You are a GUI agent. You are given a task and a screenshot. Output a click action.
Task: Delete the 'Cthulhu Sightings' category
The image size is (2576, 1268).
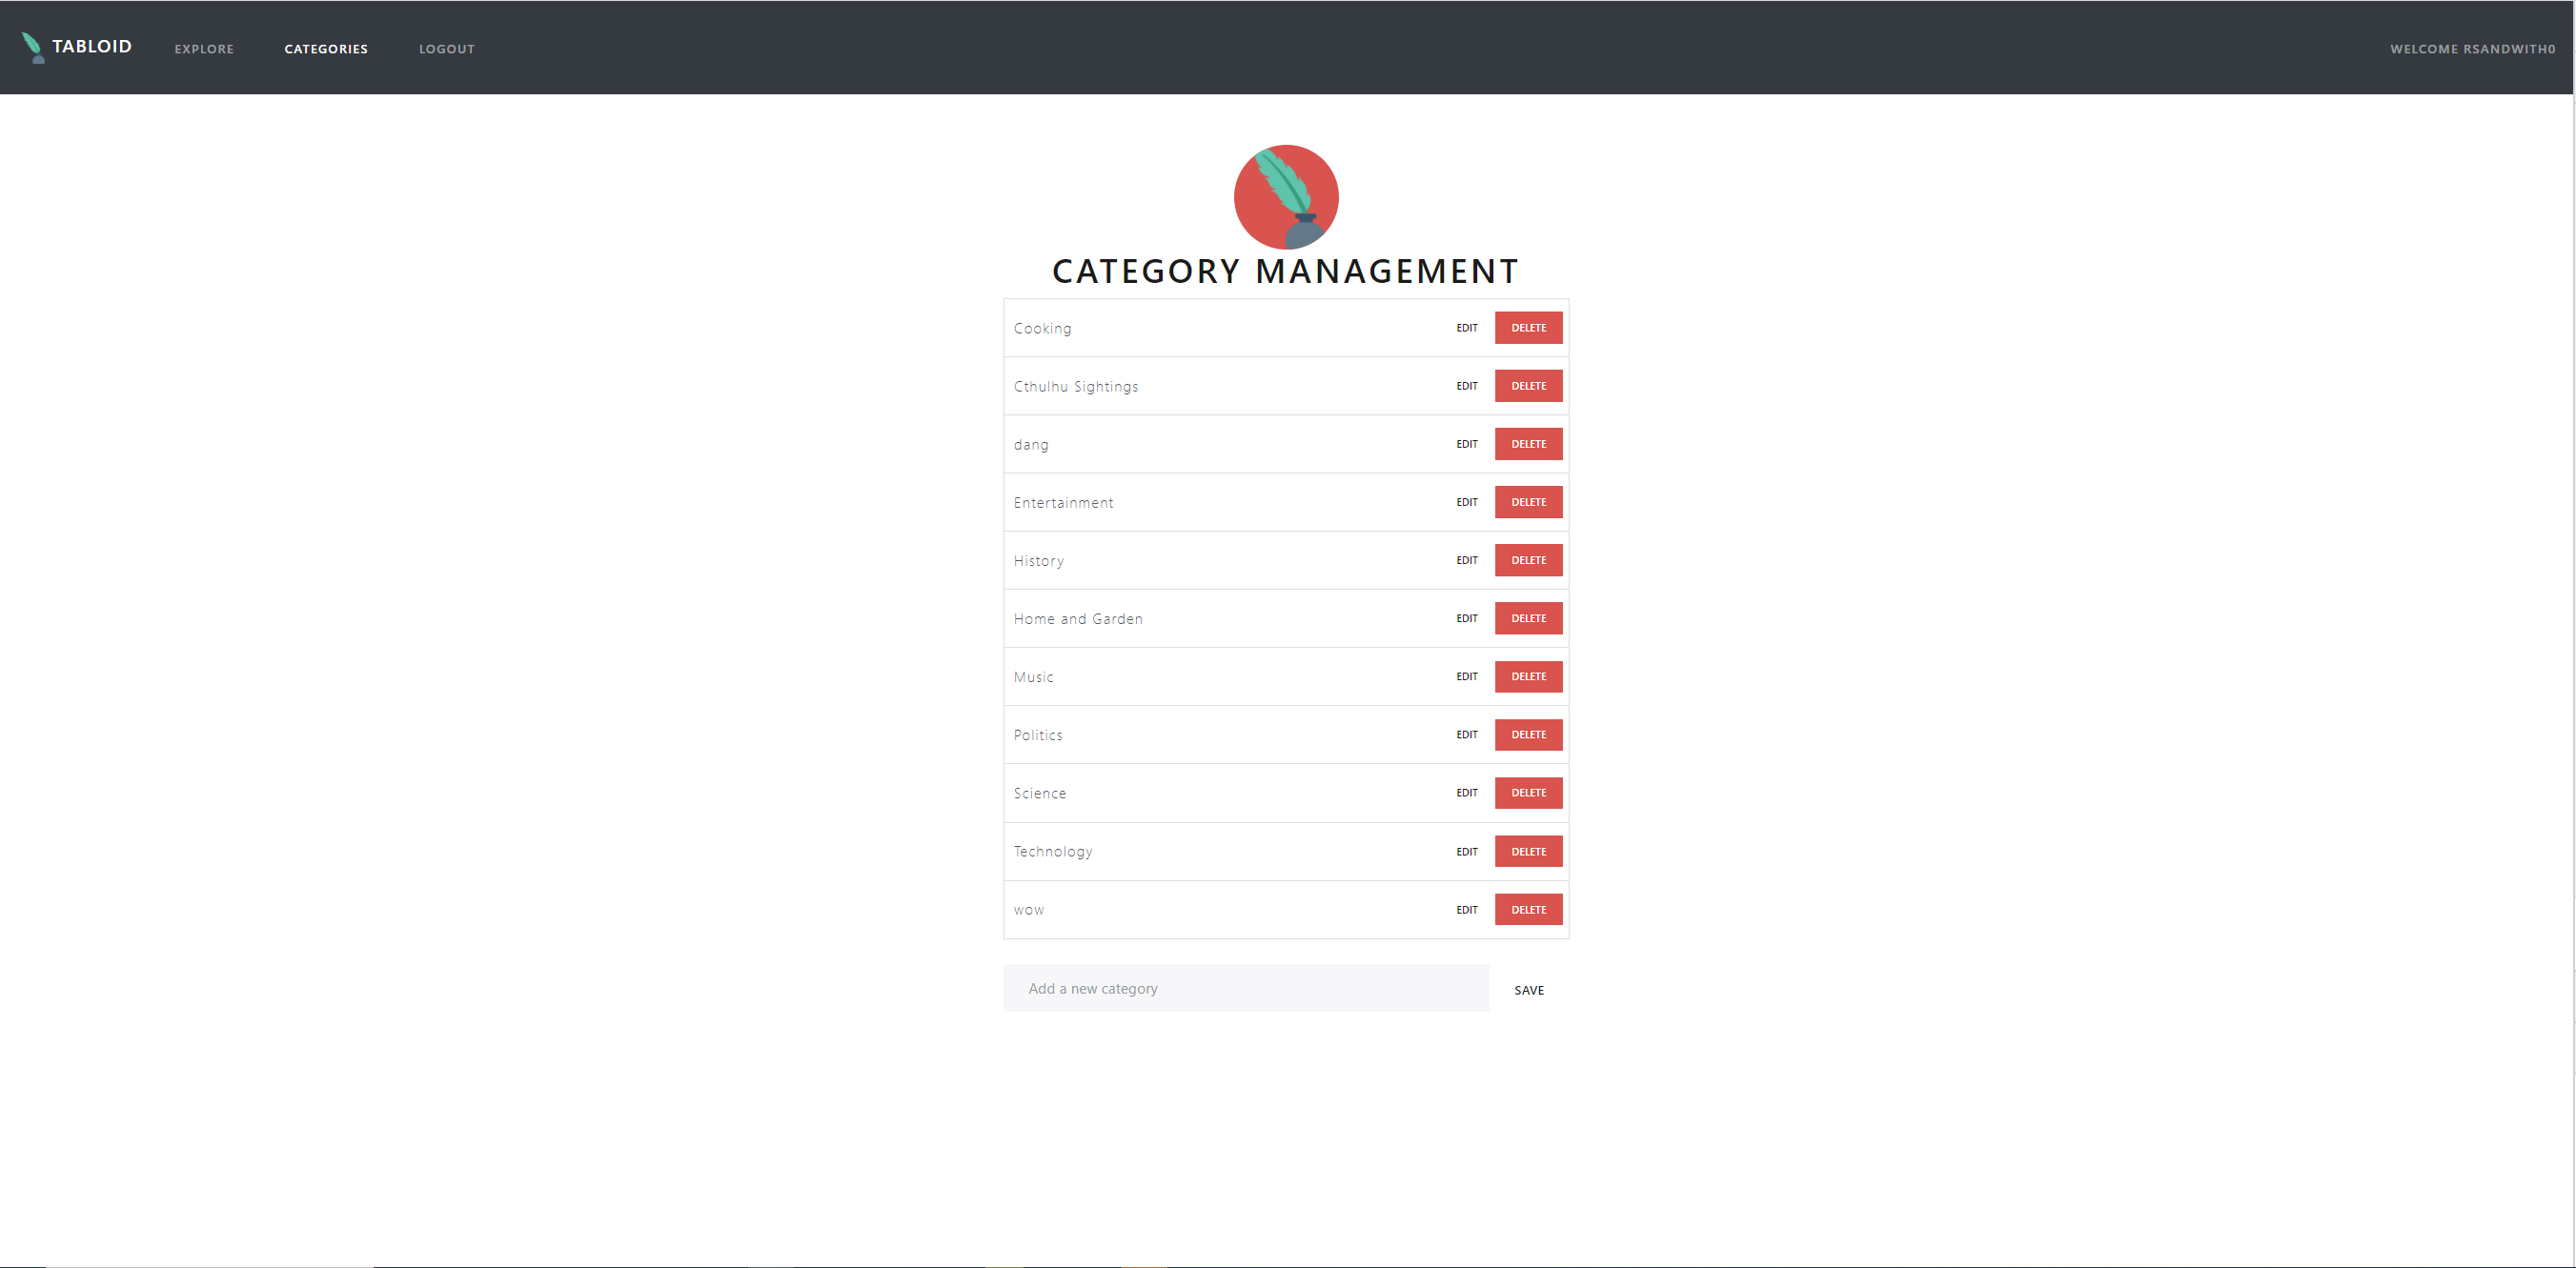[1528, 384]
